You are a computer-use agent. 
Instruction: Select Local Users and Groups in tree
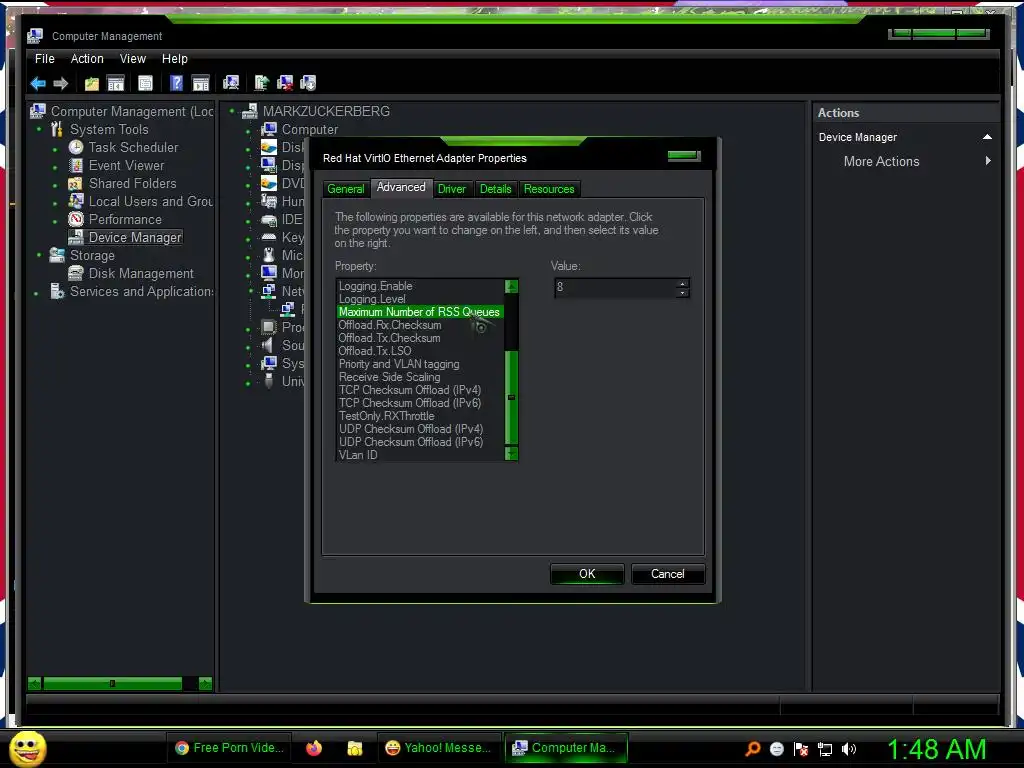point(150,201)
